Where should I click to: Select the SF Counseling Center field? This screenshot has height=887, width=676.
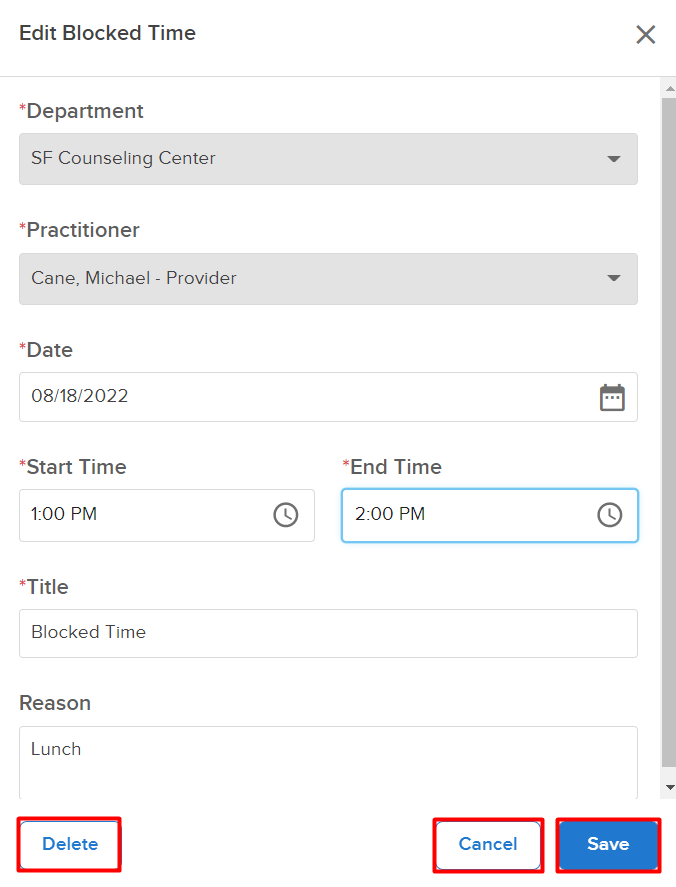click(328, 159)
